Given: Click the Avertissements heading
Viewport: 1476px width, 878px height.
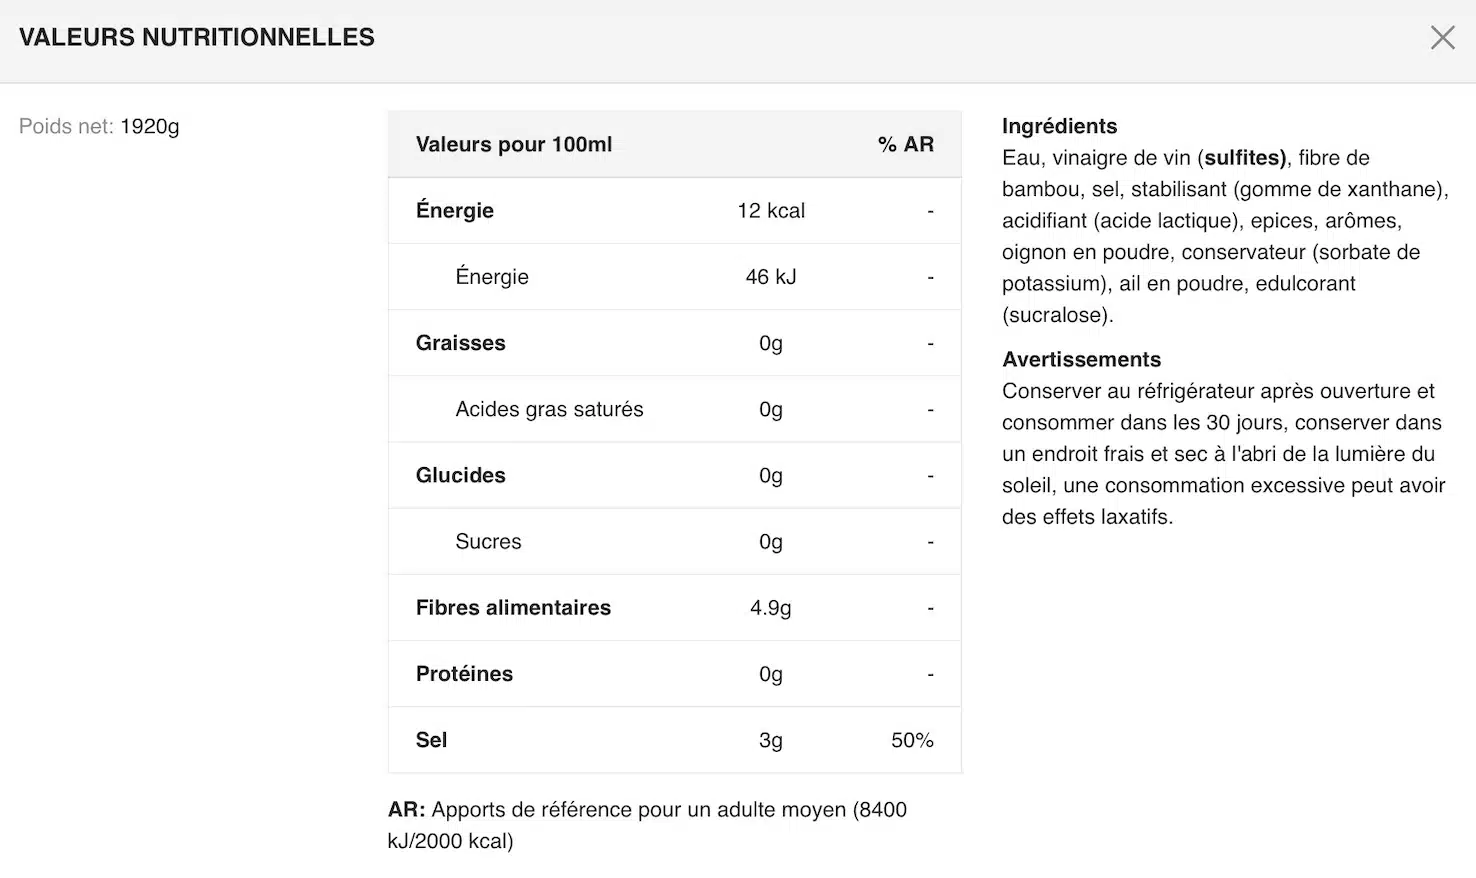Looking at the screenshot, I should pos(1081,359).
